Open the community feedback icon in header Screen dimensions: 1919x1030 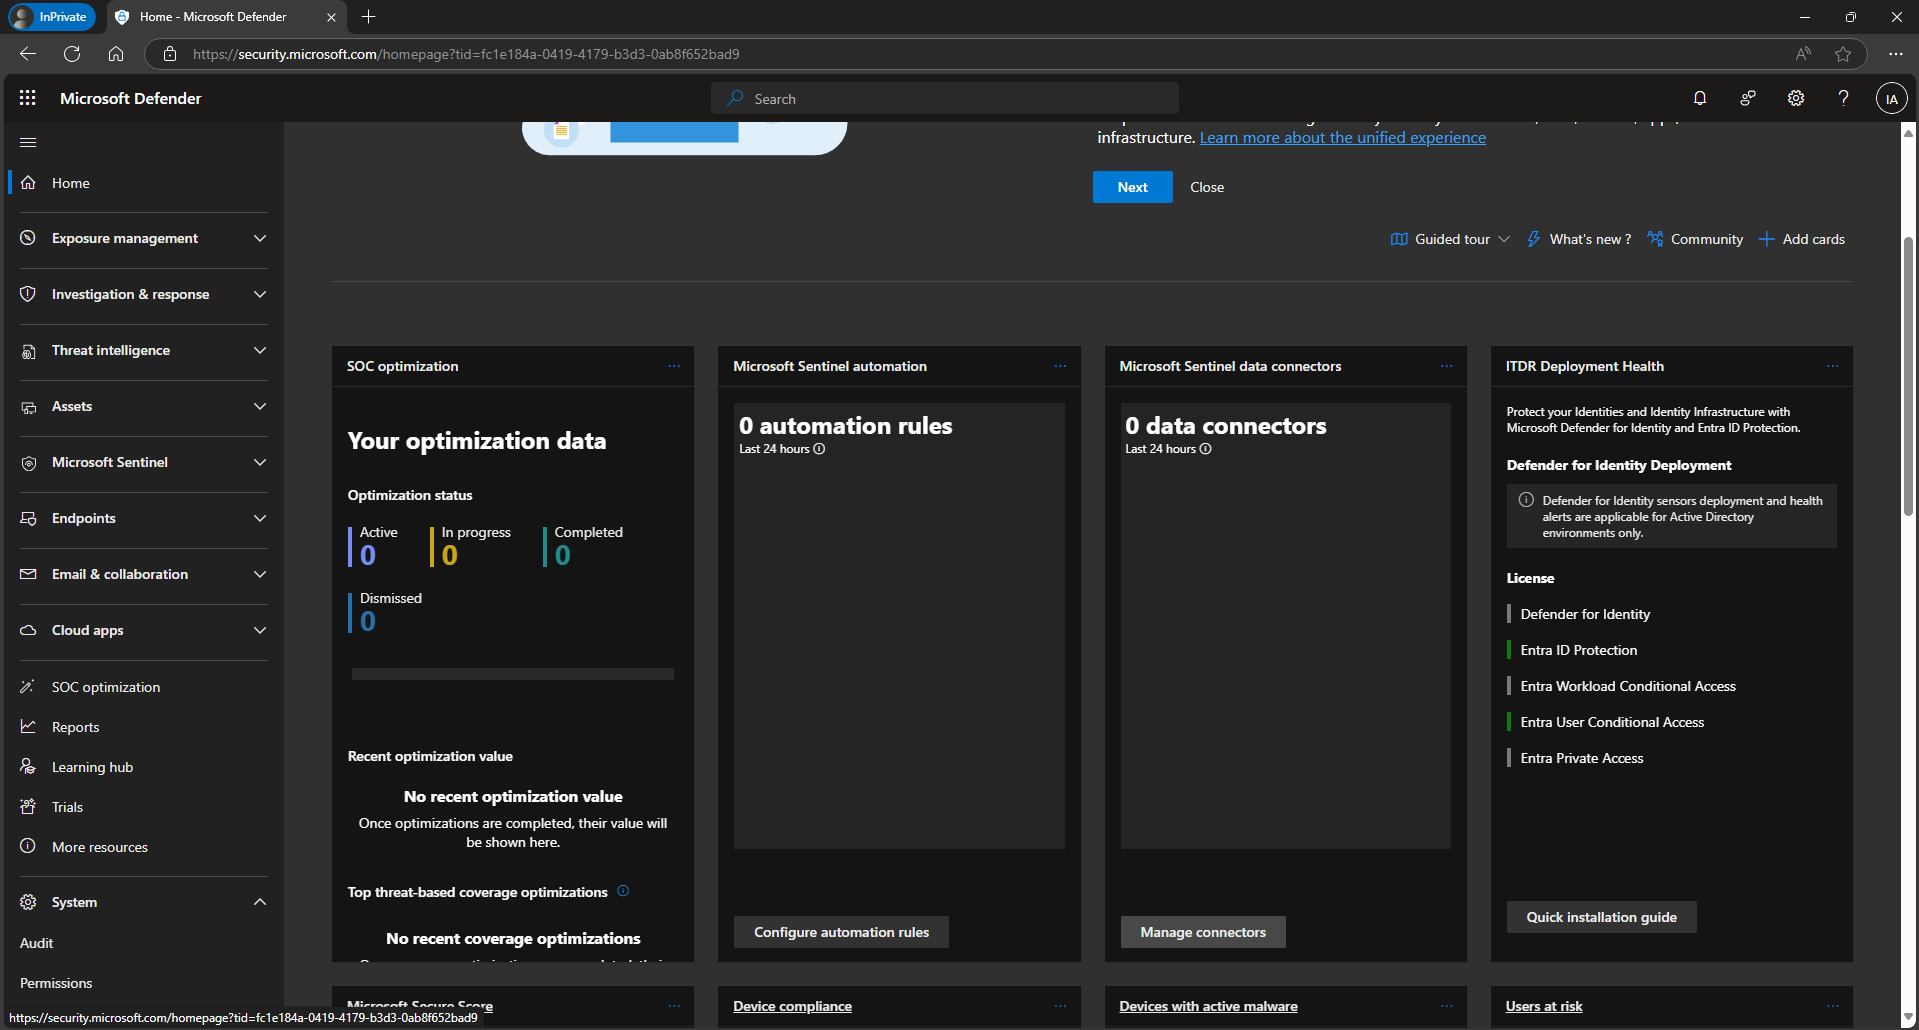pos(1748,98)
